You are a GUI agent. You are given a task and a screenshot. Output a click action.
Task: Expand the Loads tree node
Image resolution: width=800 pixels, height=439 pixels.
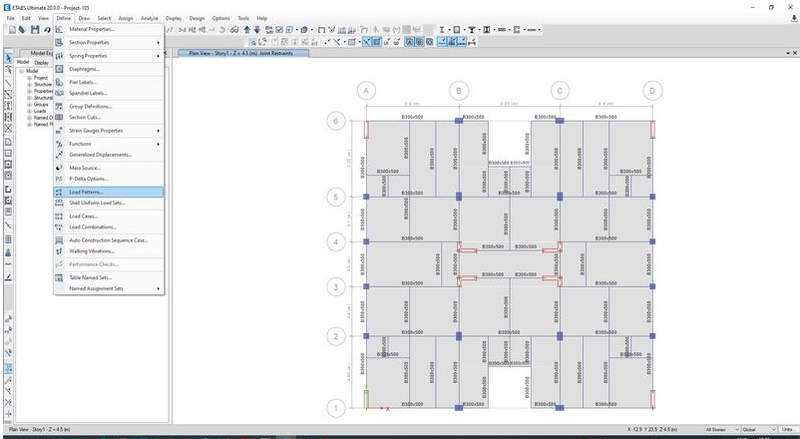(x=30, y=111)
